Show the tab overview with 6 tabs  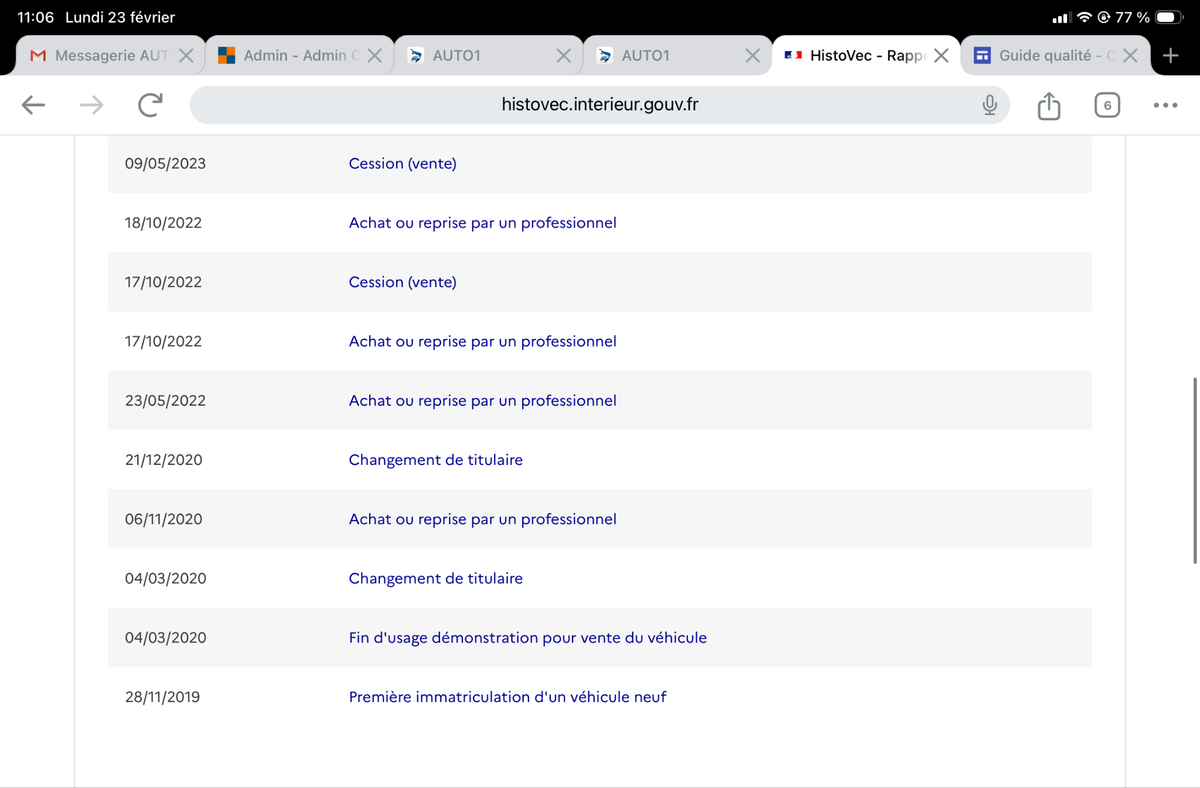coord(1106,105)
